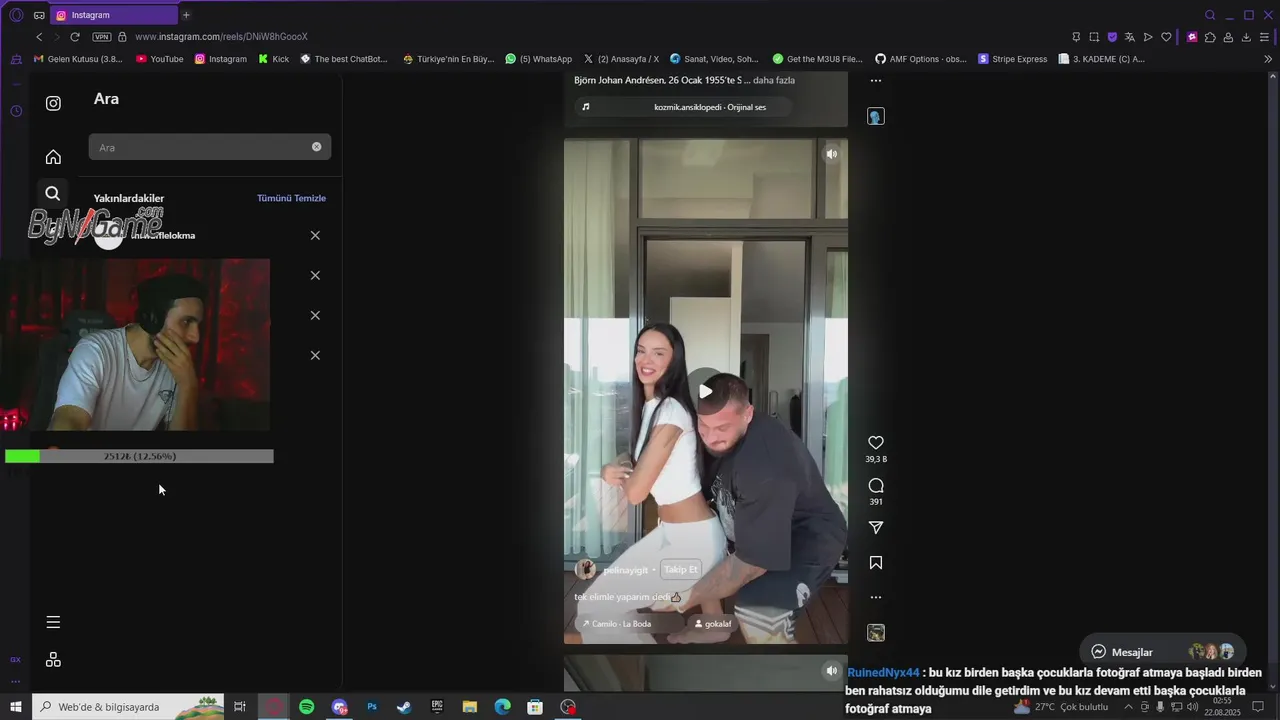The height and width of the screenshot is (720, 1280).
Task: Open the browser Easy Setup lines icon
Action: pyautogui.click(x=1264, y=37)
